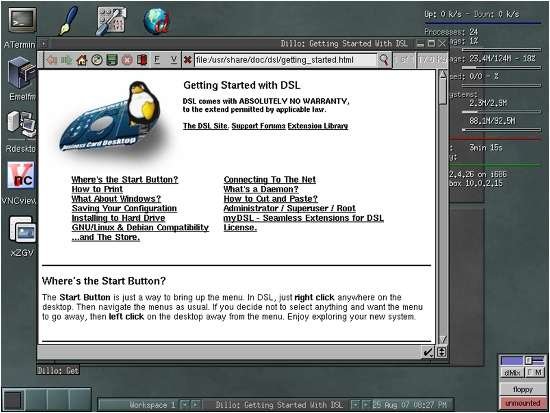Follow Administrator / Superuser / Root link
Image resolution: width=550 pixels, height=413 pixels.
(x=290, y=208)
